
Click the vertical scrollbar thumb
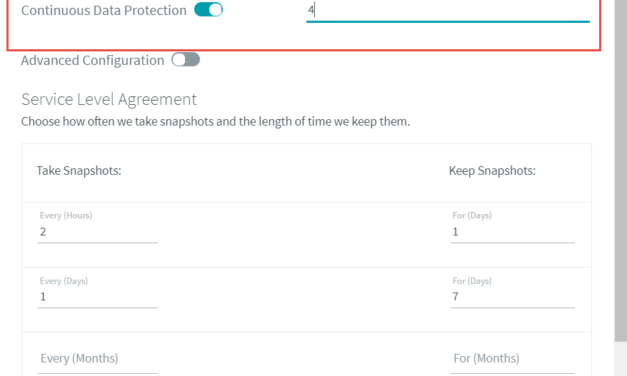point(621,170)
